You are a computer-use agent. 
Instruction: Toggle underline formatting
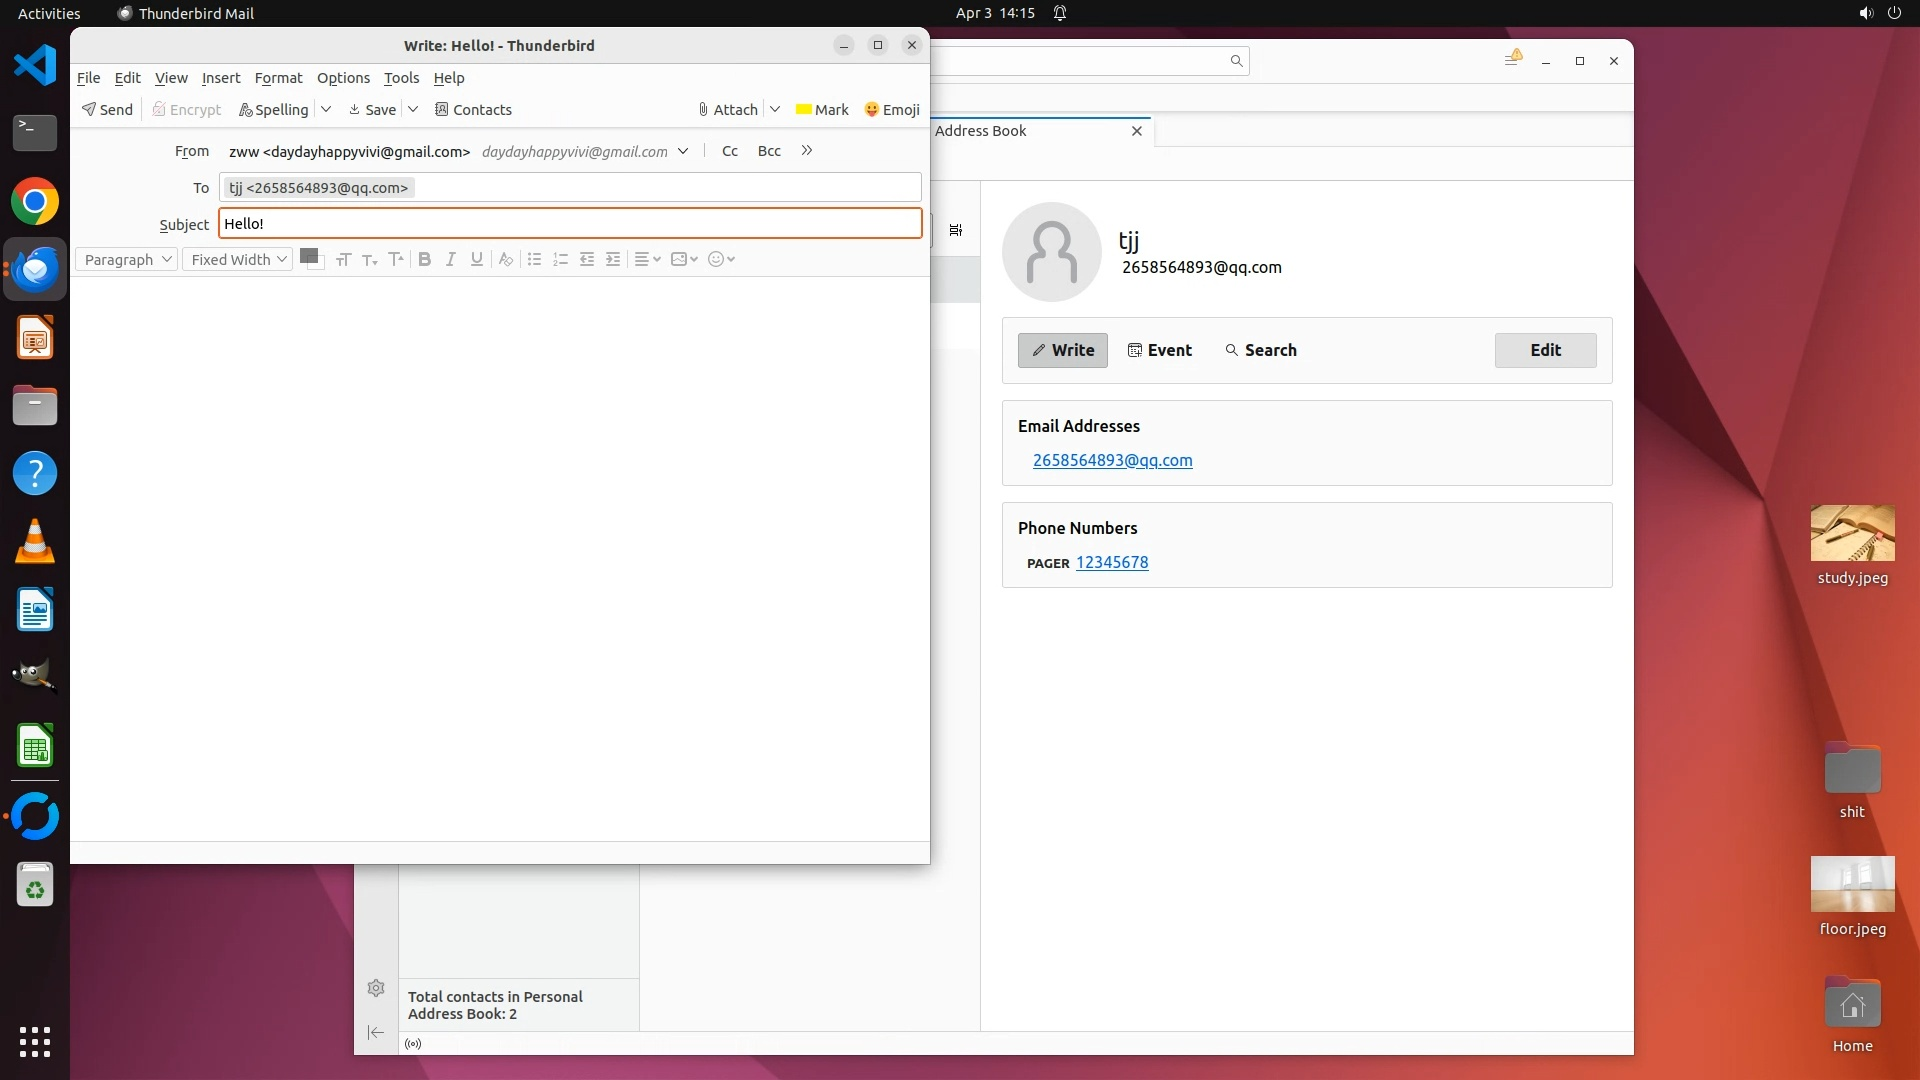coord(477,260)
